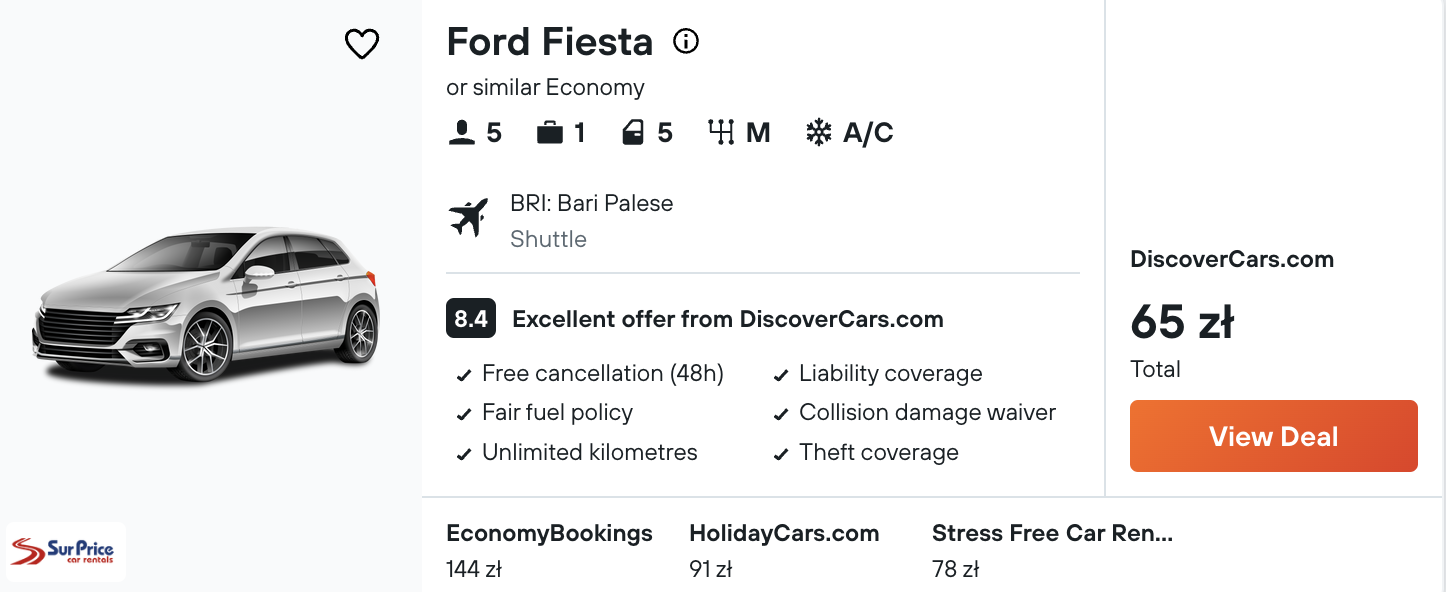
Task: Click the BRI: Bari Palese location text
Action: pyautogui.click(x=592, y=203)
